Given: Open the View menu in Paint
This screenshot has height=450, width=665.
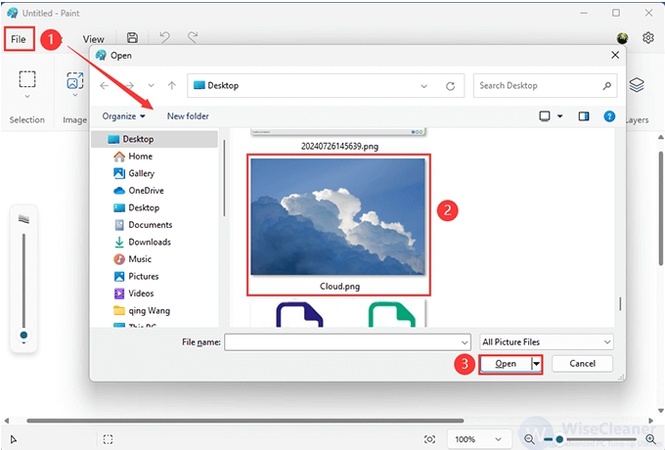Looking at the screenshot, I should (x=93, y=39).
